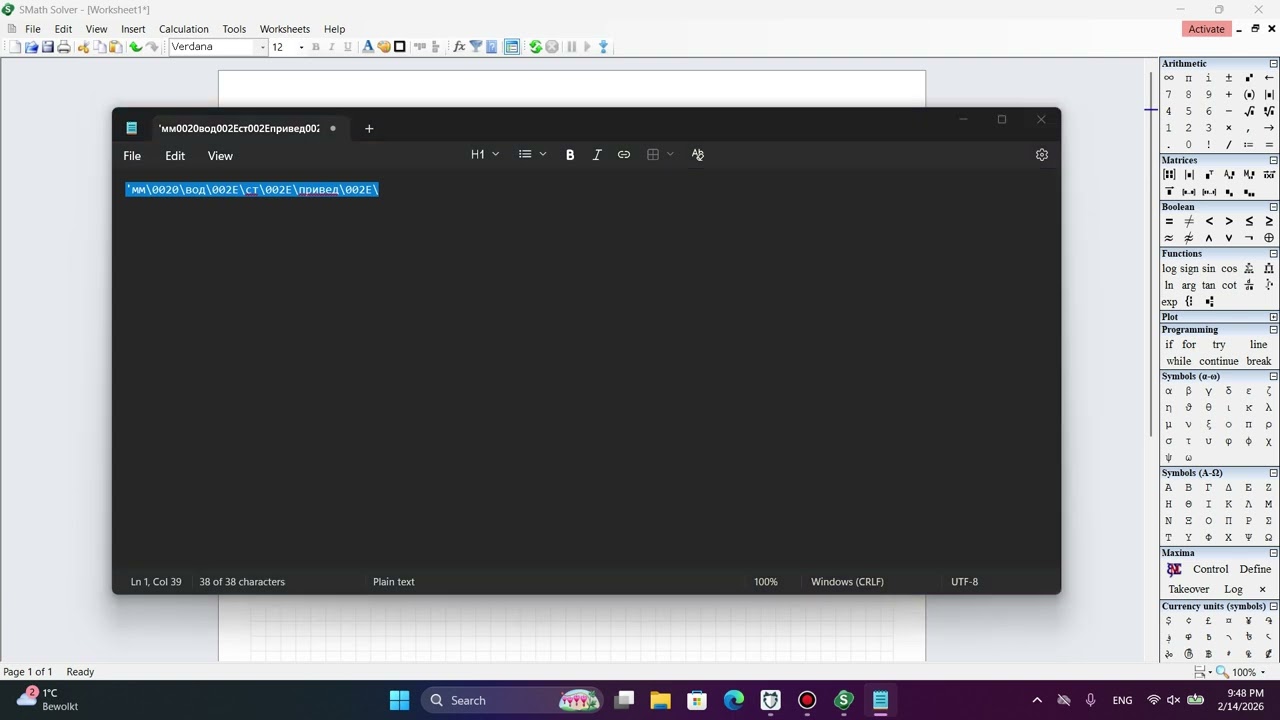Click the clear formatting icon in Notepad

pyautogui.click(x=698, y=154)
